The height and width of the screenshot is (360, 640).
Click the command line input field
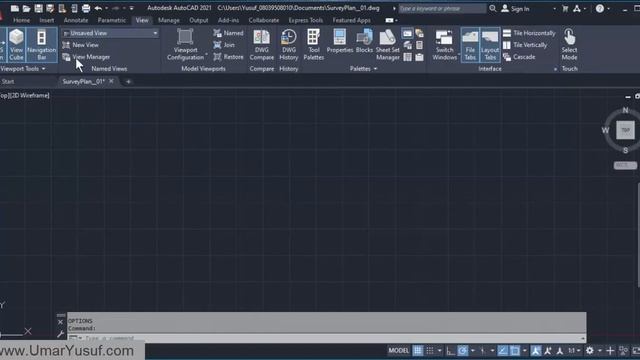[x=326, y=338]
